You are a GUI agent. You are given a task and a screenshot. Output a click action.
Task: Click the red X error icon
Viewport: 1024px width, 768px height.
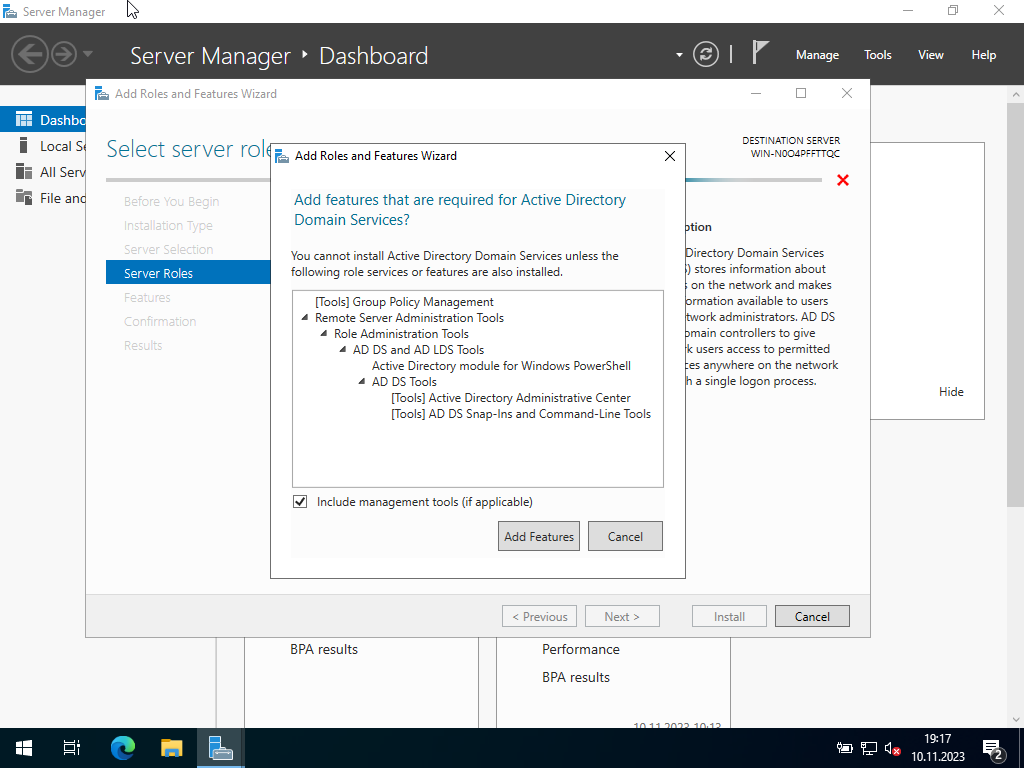(843, 180)
